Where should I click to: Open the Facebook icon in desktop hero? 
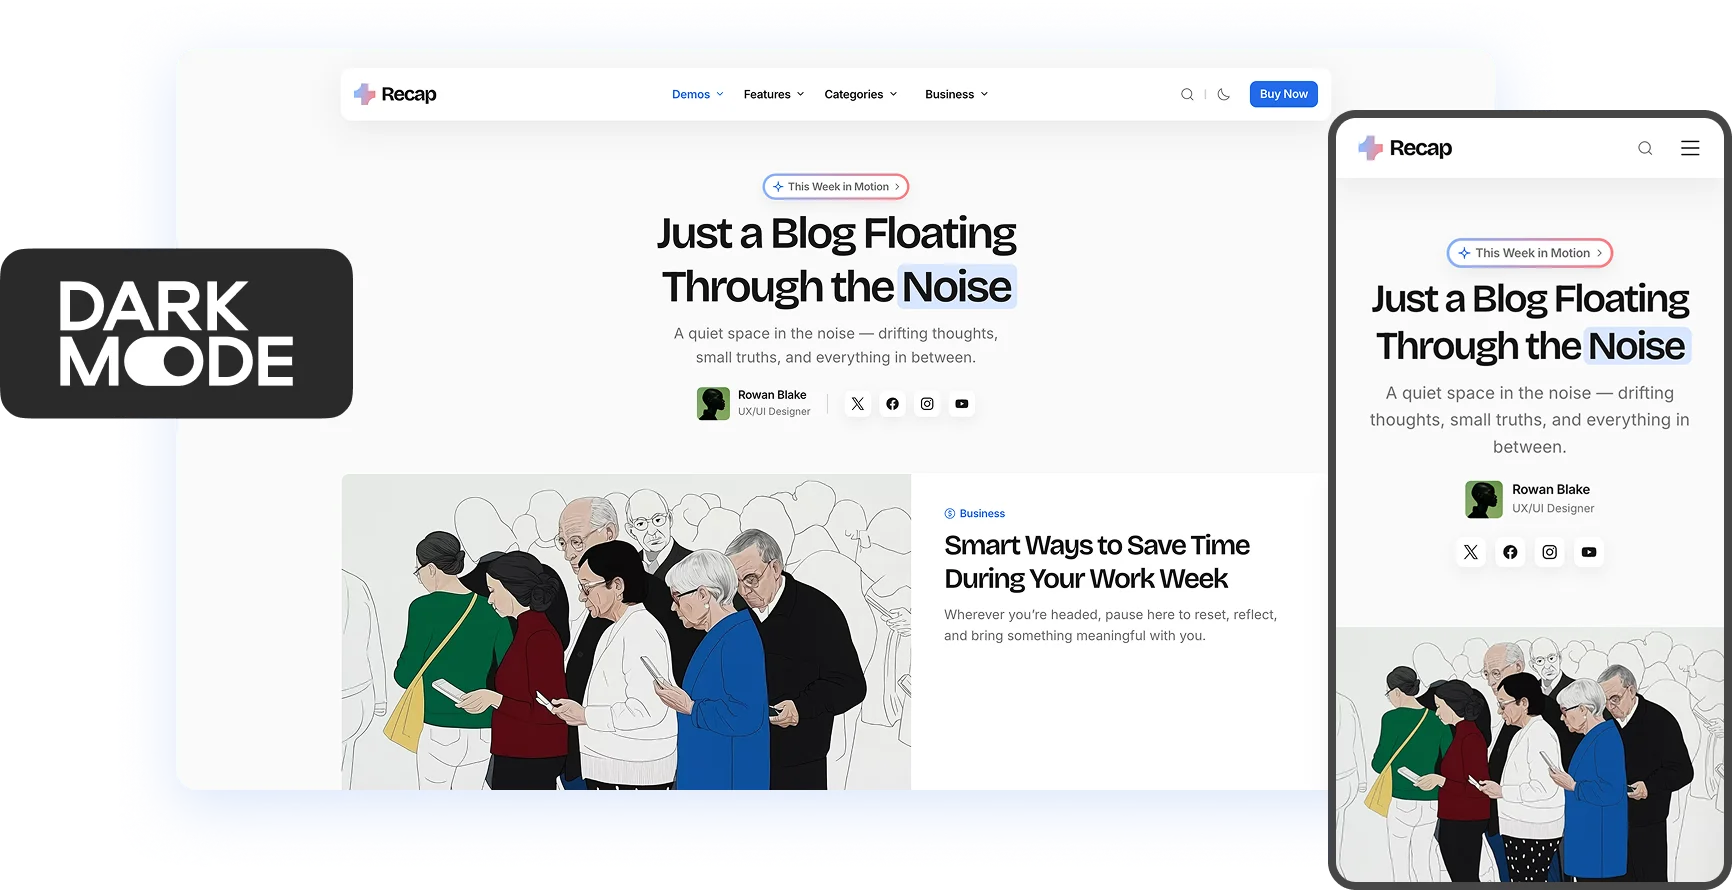tap(892, 404)
